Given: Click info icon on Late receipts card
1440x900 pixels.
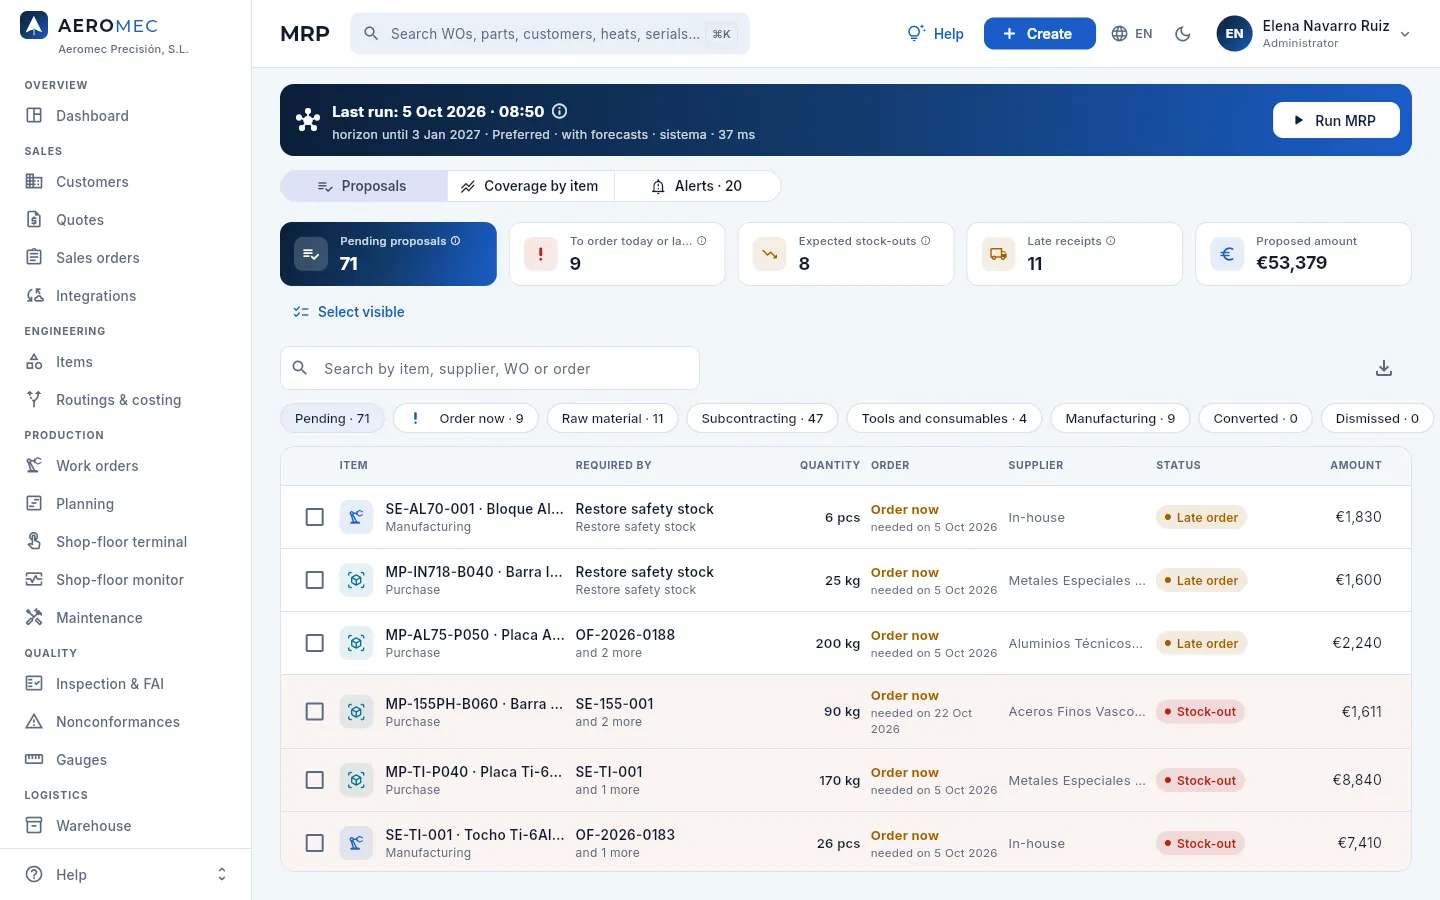Looking at the screenshot, I should click(1111, 241).
